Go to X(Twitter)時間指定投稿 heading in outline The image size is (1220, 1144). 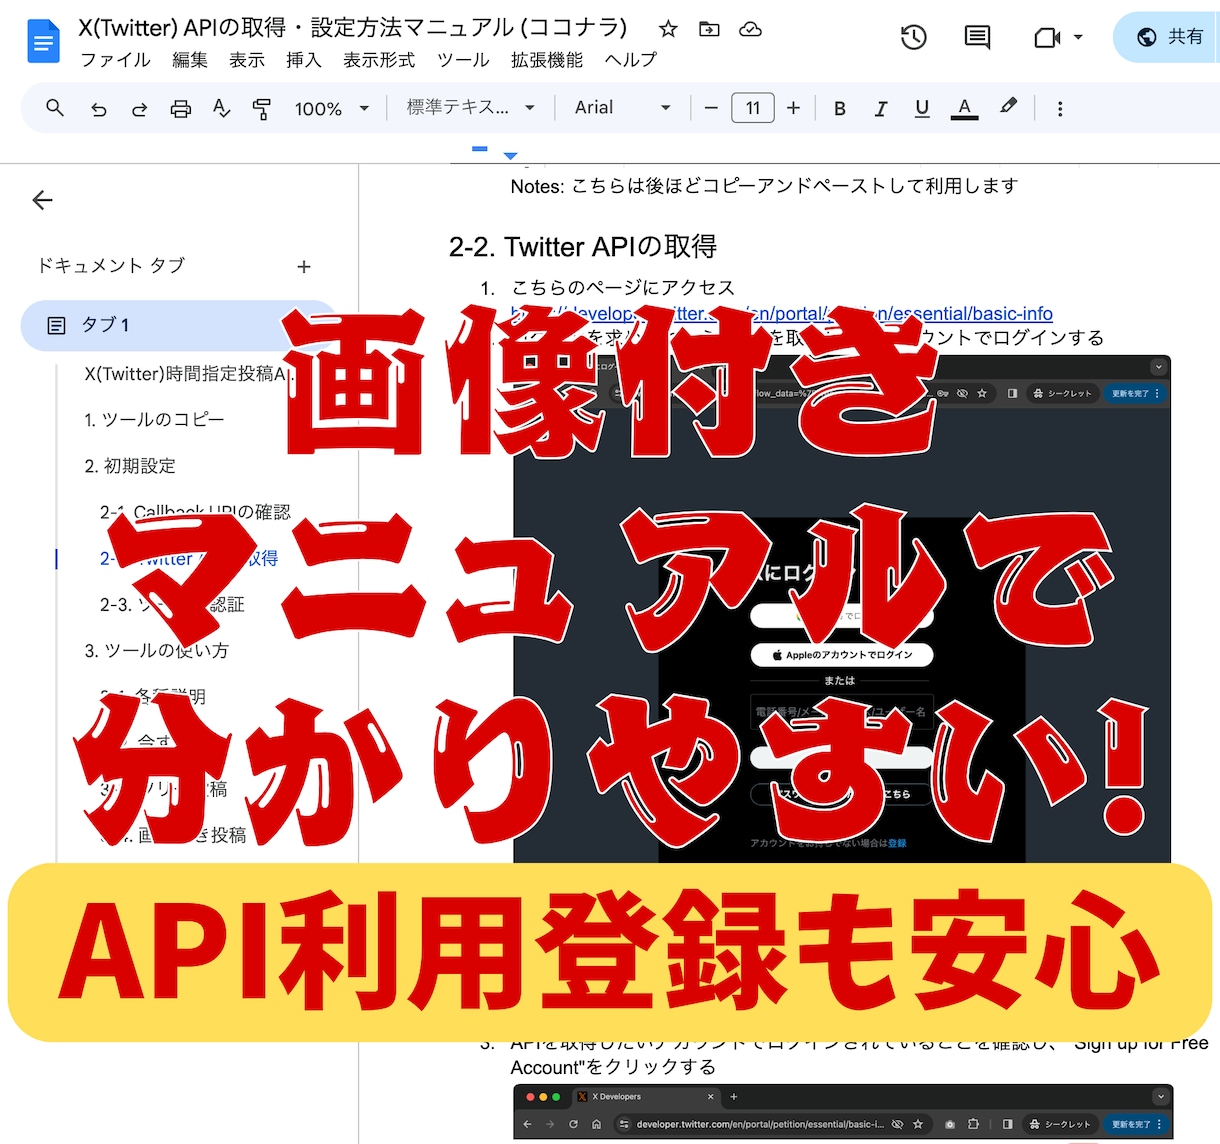tap(188, 374)
